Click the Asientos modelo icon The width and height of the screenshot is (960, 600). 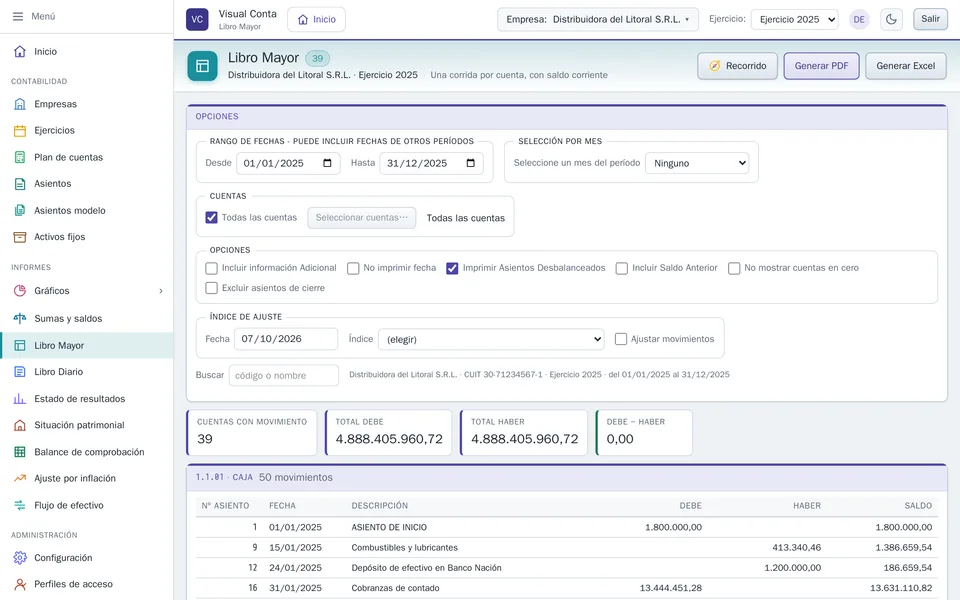20,211
